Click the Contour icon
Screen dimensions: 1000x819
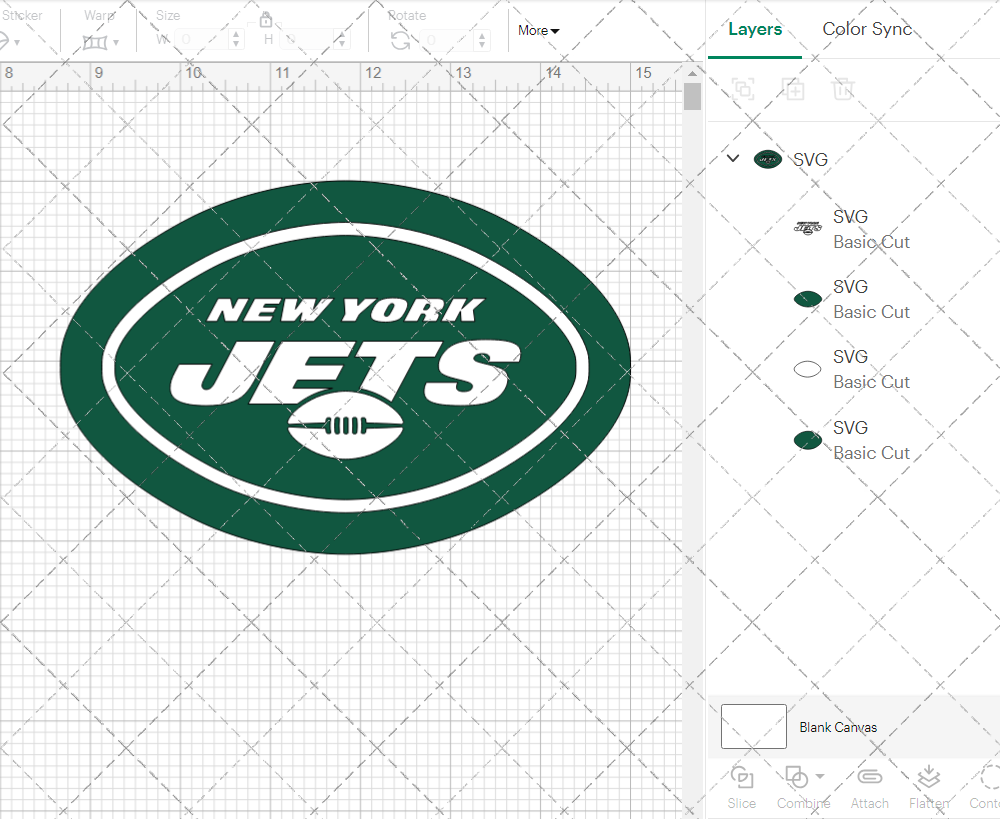988,778
